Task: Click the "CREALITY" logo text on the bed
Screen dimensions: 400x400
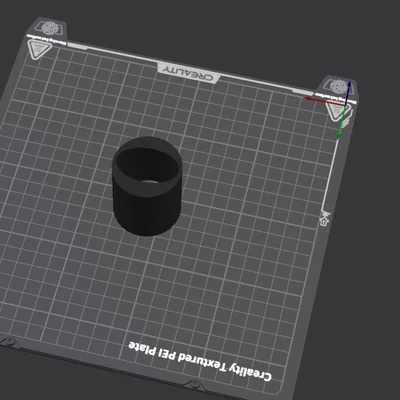Action: [189, 74]
